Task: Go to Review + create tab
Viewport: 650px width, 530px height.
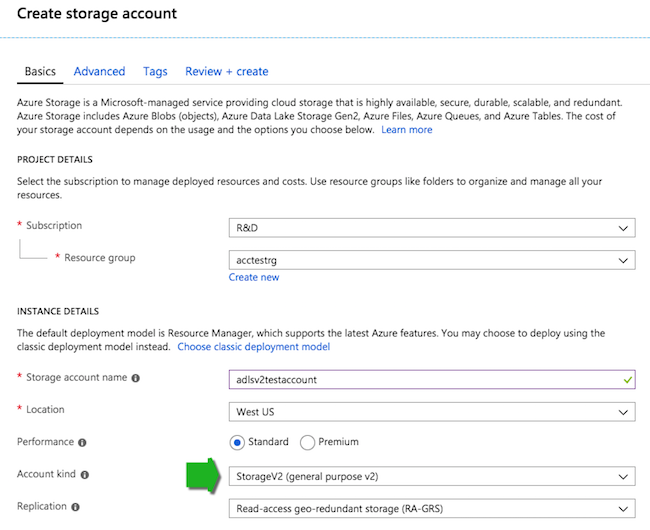Action: [226, 71]
